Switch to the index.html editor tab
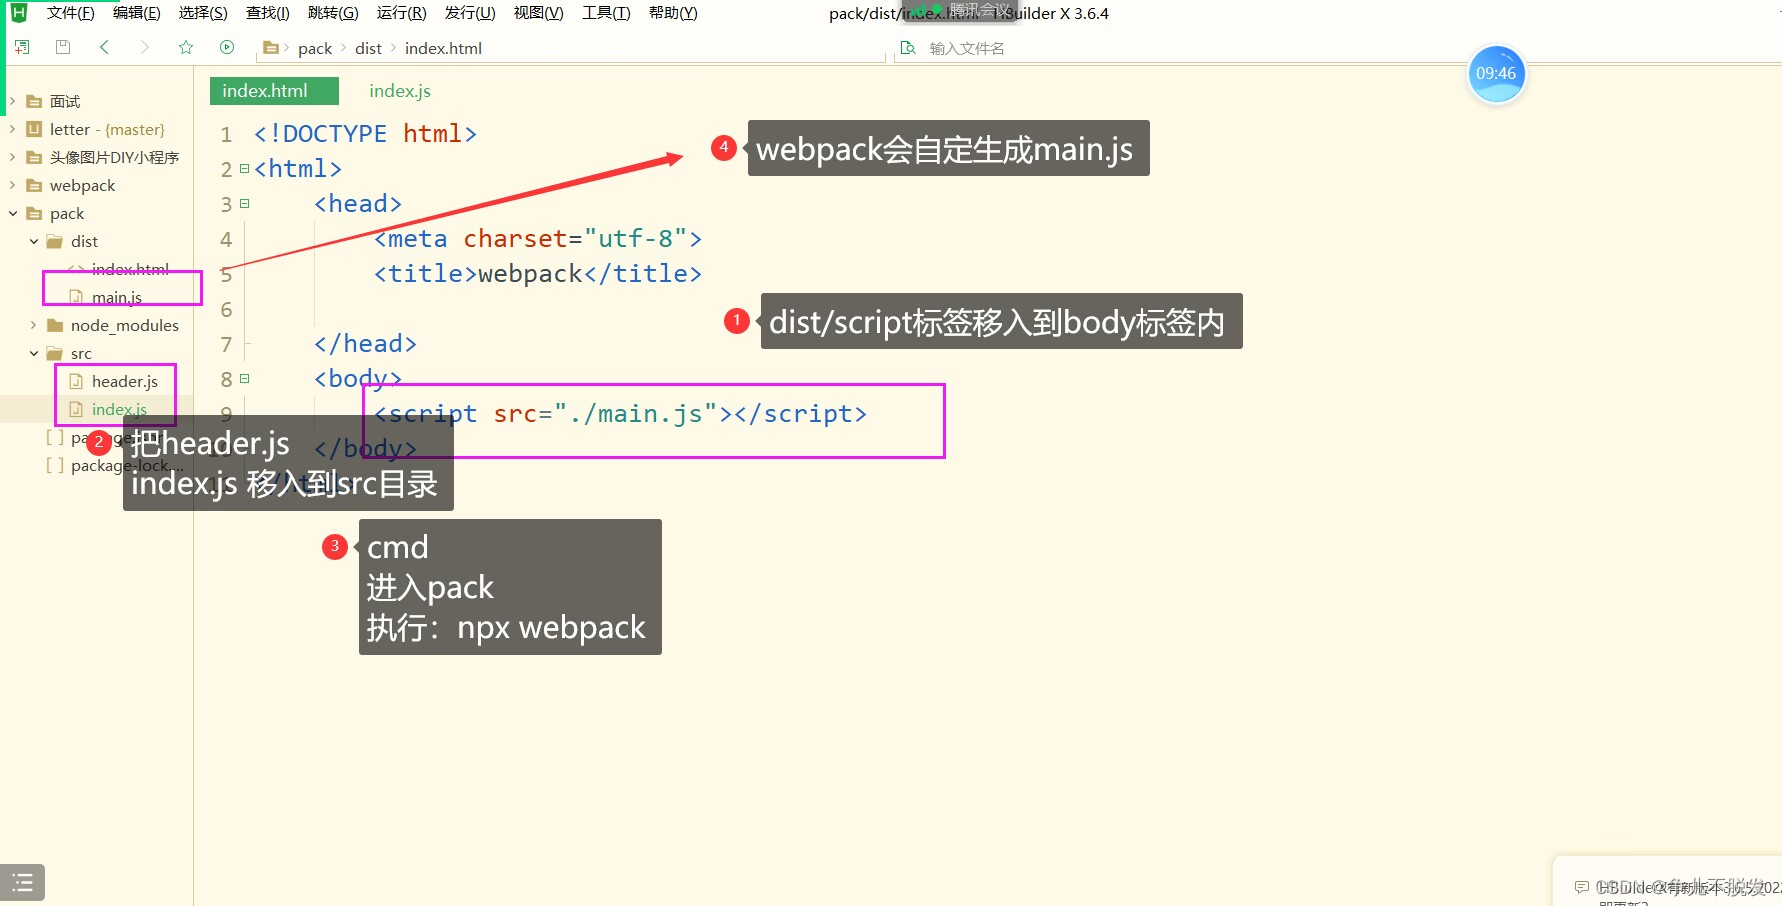 pos(274,91)
